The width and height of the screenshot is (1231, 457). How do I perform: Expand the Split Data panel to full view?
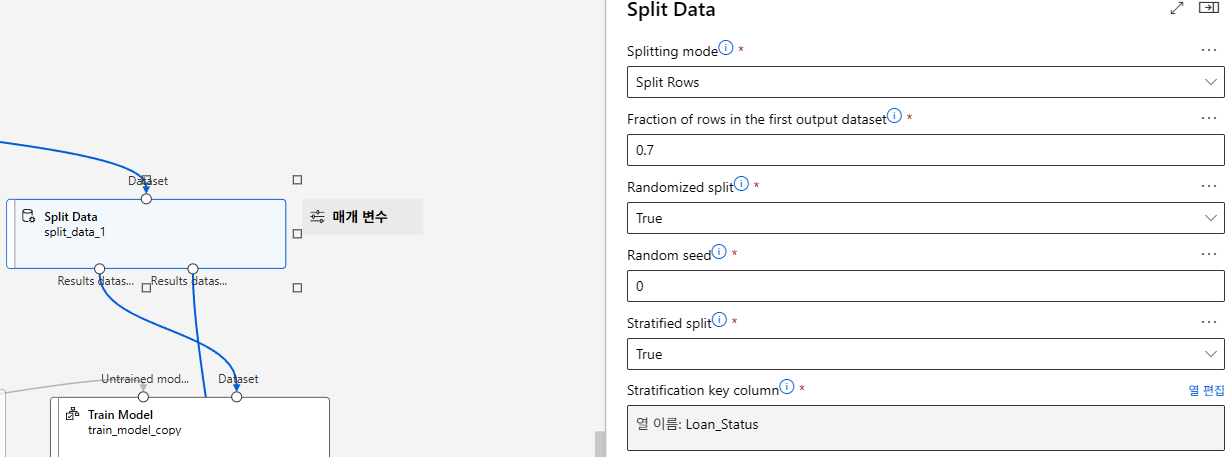tap(1177, 8)
